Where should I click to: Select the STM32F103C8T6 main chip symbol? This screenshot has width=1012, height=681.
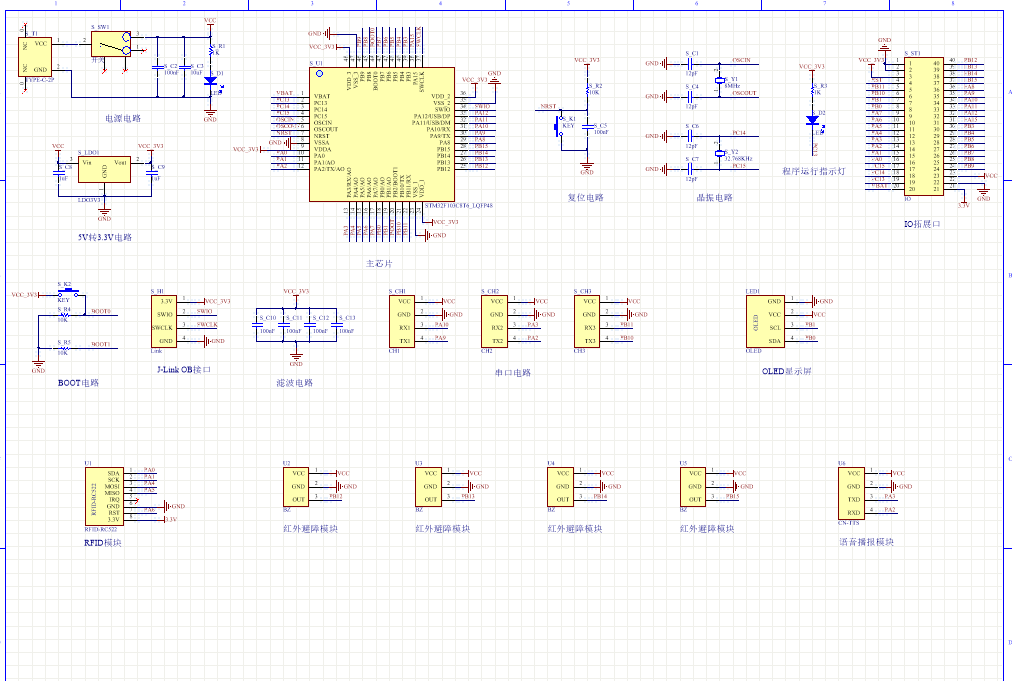(x=381, y=134)
